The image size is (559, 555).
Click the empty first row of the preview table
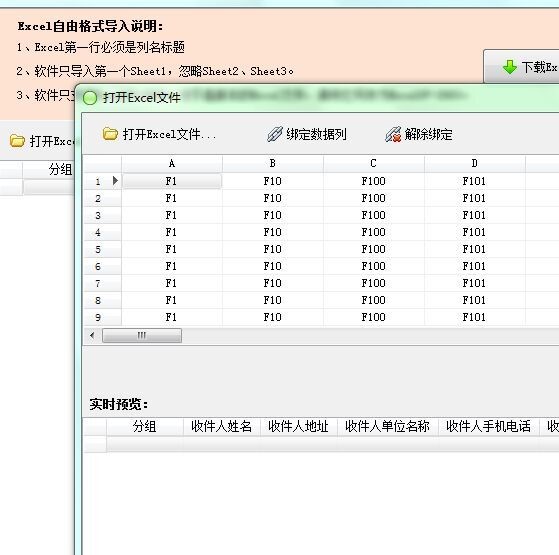coord(321,444)
